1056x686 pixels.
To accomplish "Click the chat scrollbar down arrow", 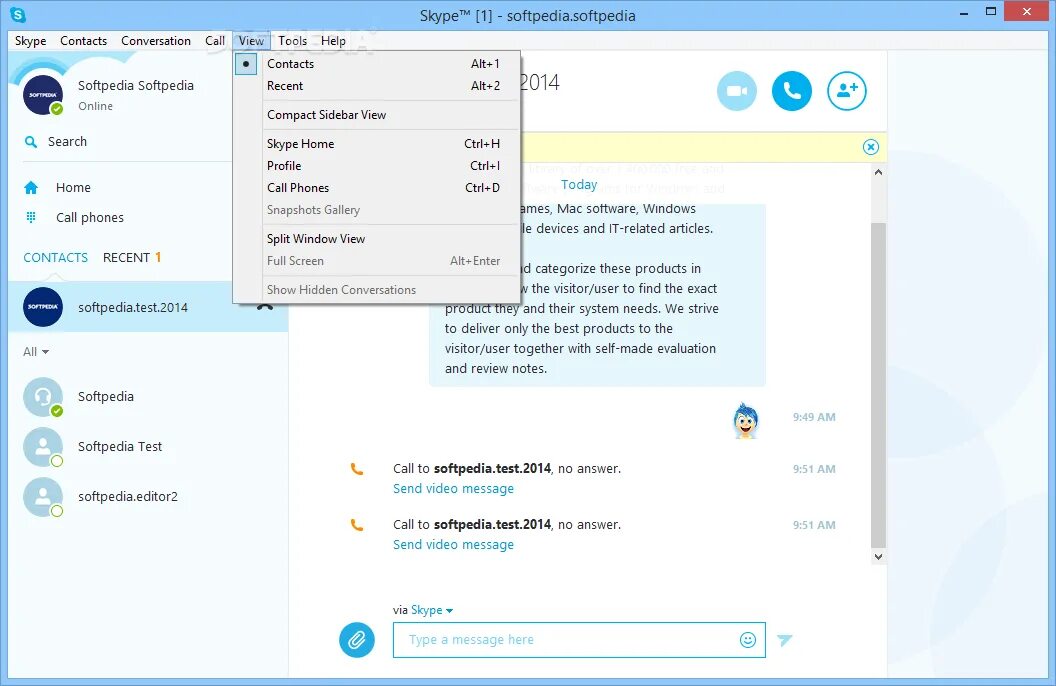I will [x=878, y=557].
